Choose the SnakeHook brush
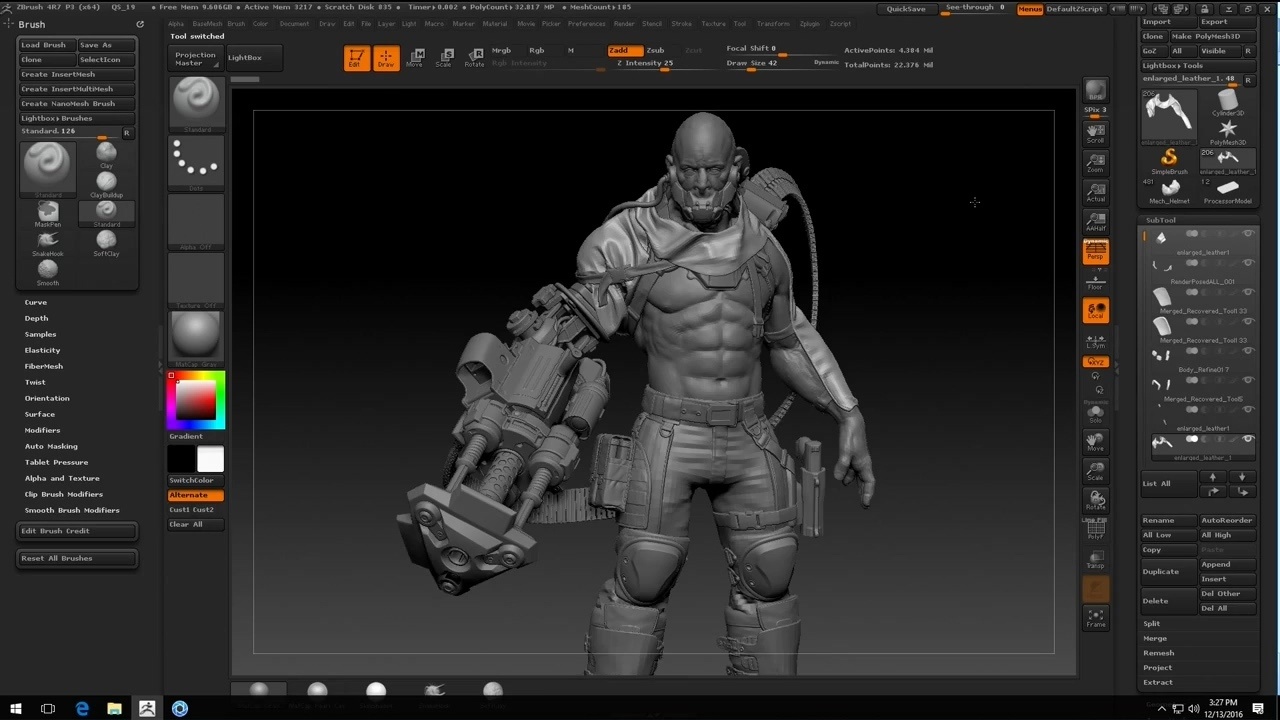The width and height of the screenshot is (1280, 720). (x=48, y=243)
